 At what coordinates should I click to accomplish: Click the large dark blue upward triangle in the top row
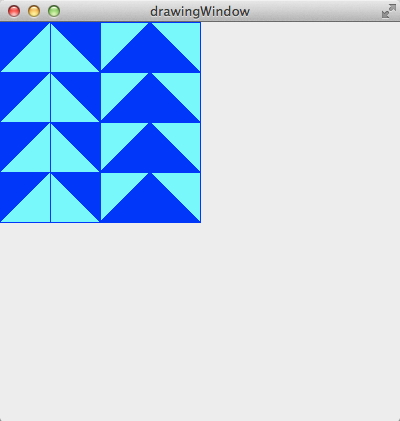(150, 55)
